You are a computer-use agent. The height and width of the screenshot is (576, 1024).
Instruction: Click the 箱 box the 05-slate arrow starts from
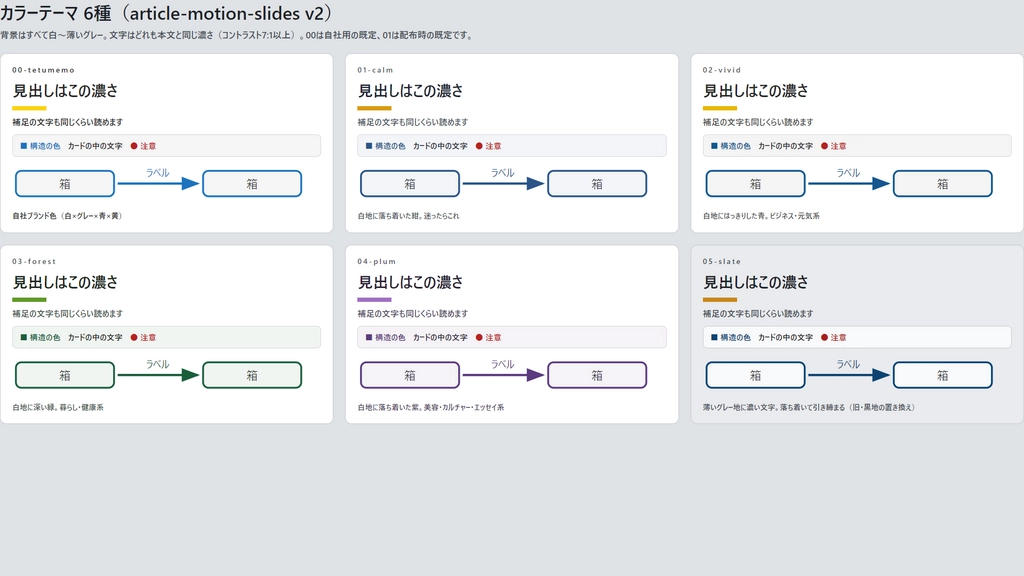point(756,375)
